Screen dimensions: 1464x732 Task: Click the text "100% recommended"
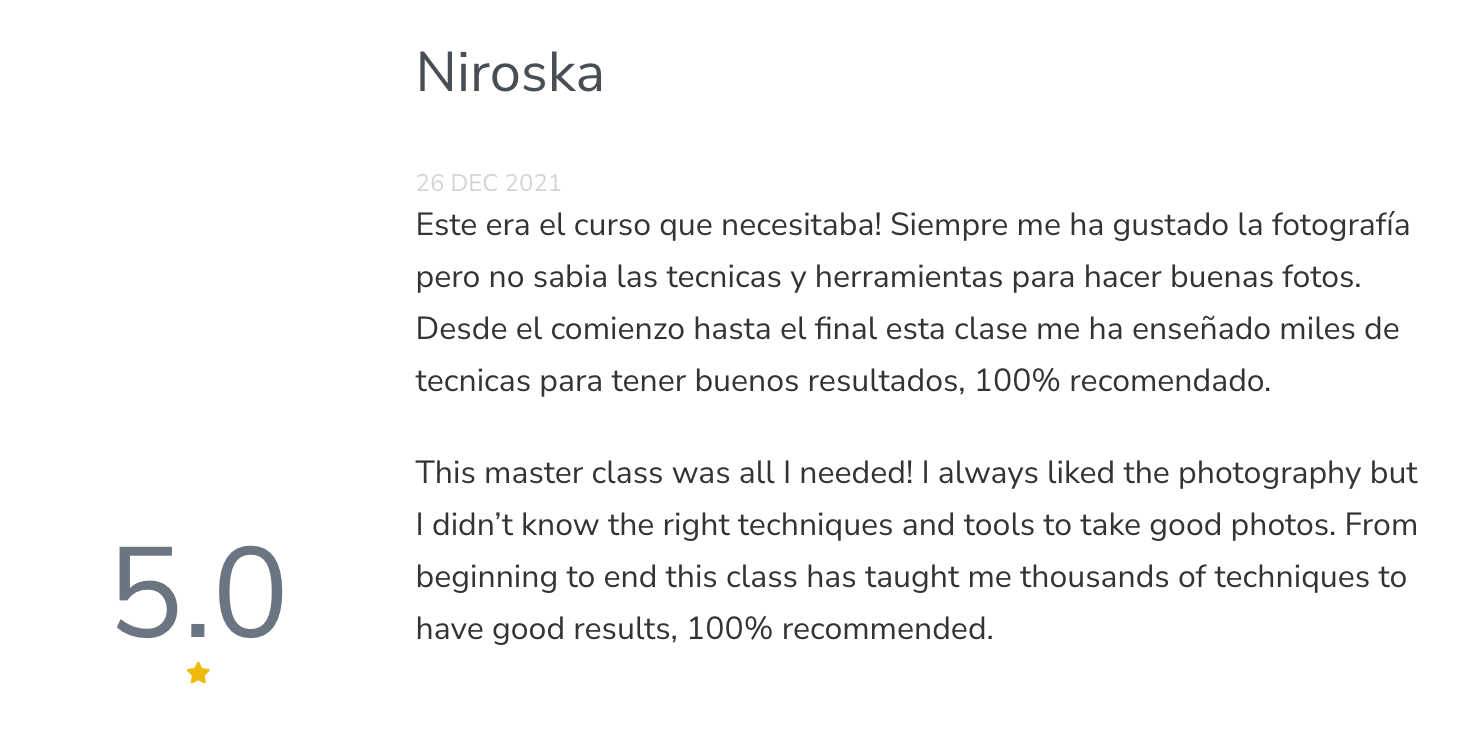click(x=840, y=630)
